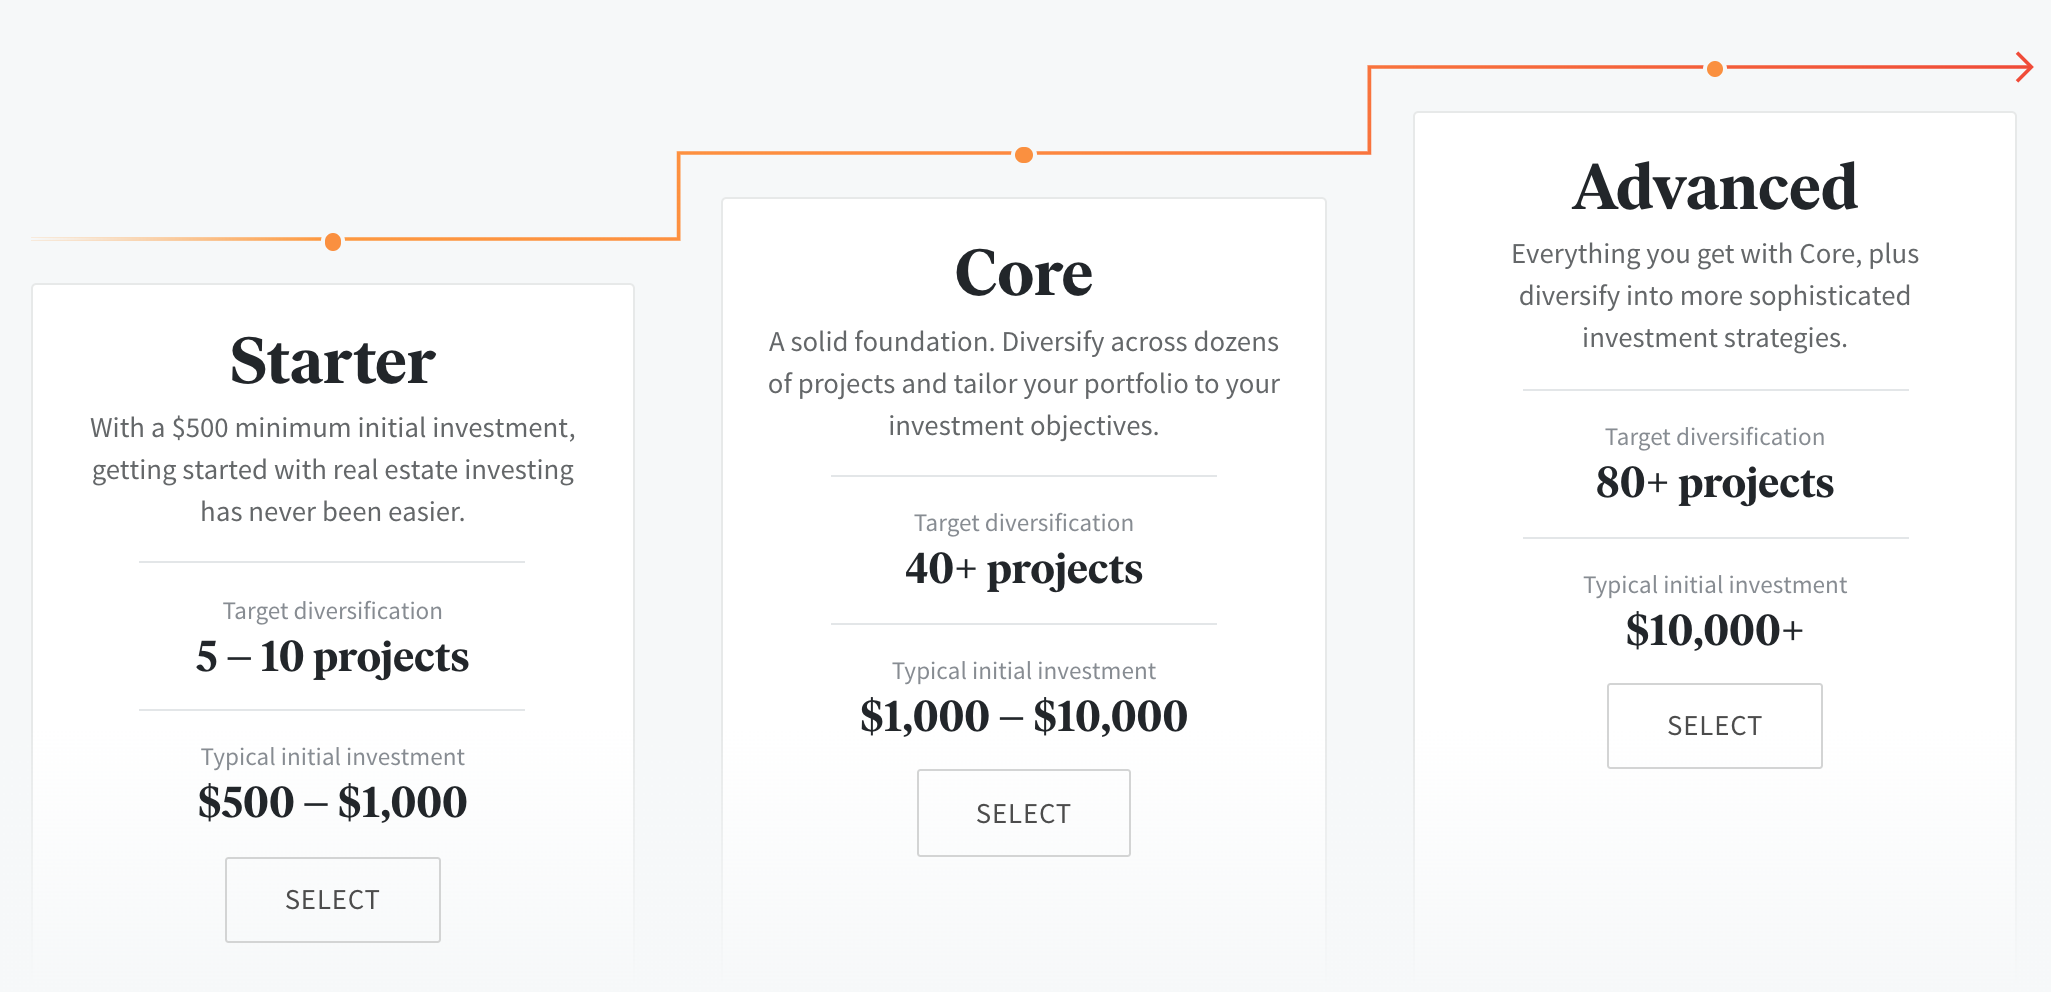This screenshot has width=2051, height=992.
Task: Click the '$1,000 – $10,000' investment amount
Action: pos(1024,716)
